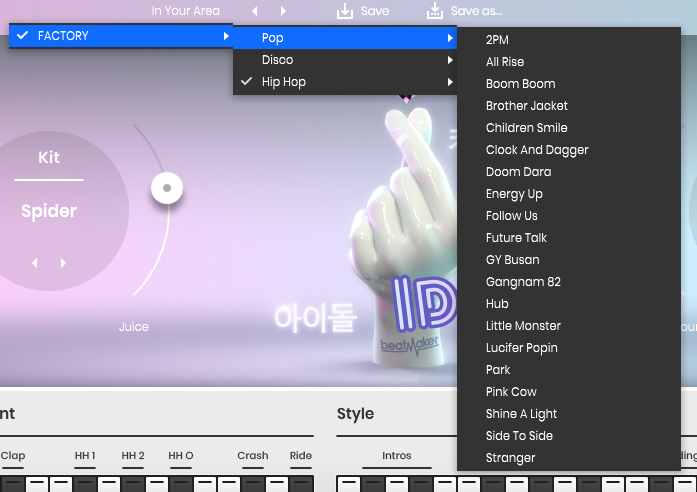
Task: Click the arrow on the Pop row
Action: click(x=450, y=38)
